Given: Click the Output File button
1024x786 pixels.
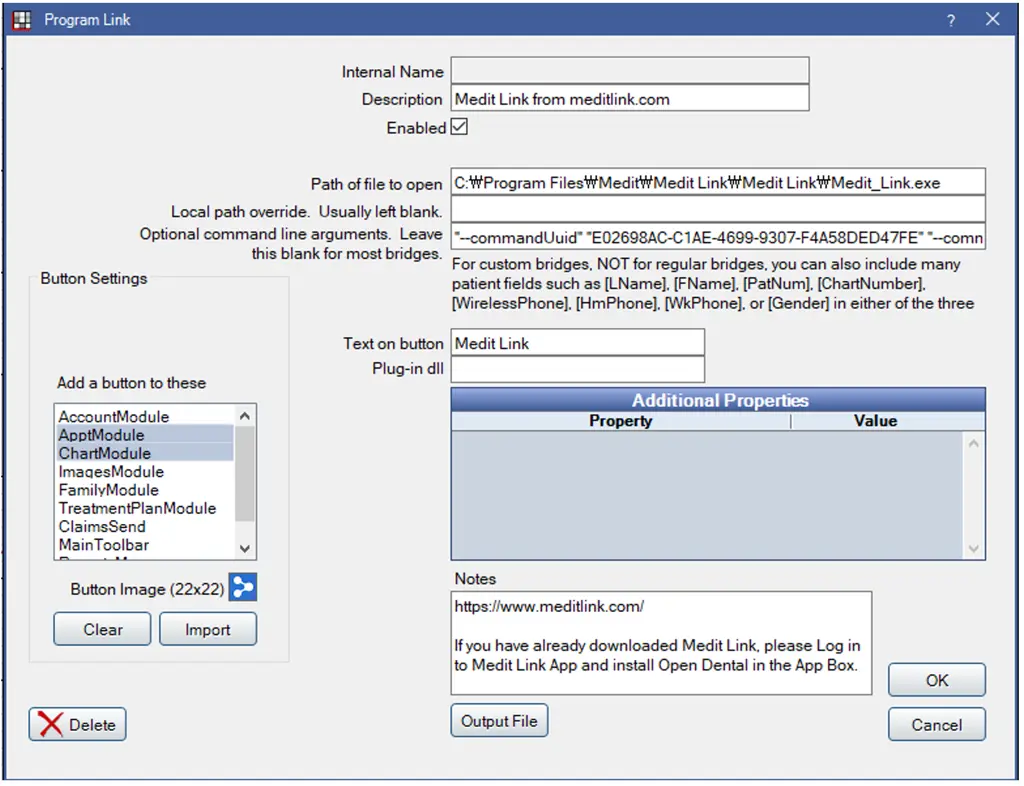Looking at the screenshot, I should tap(499, 720).
